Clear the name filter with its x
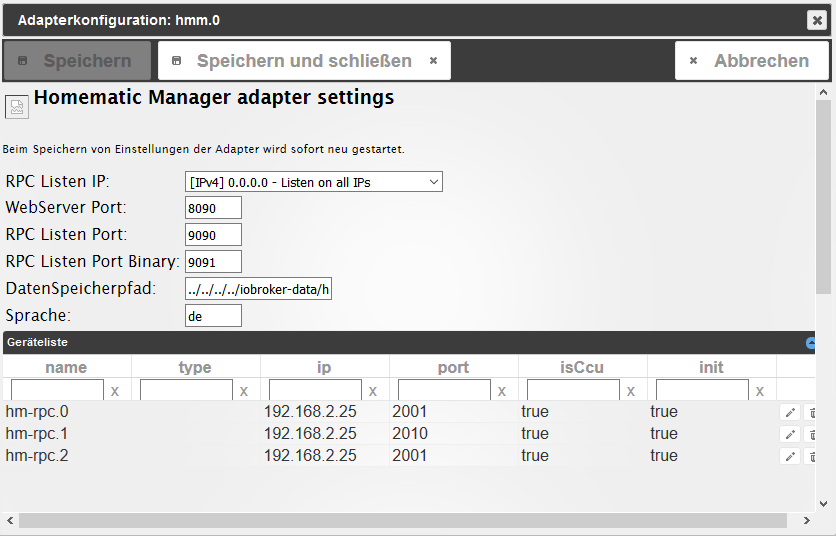This screenshot has width=836, height=536. pos(115,391)
